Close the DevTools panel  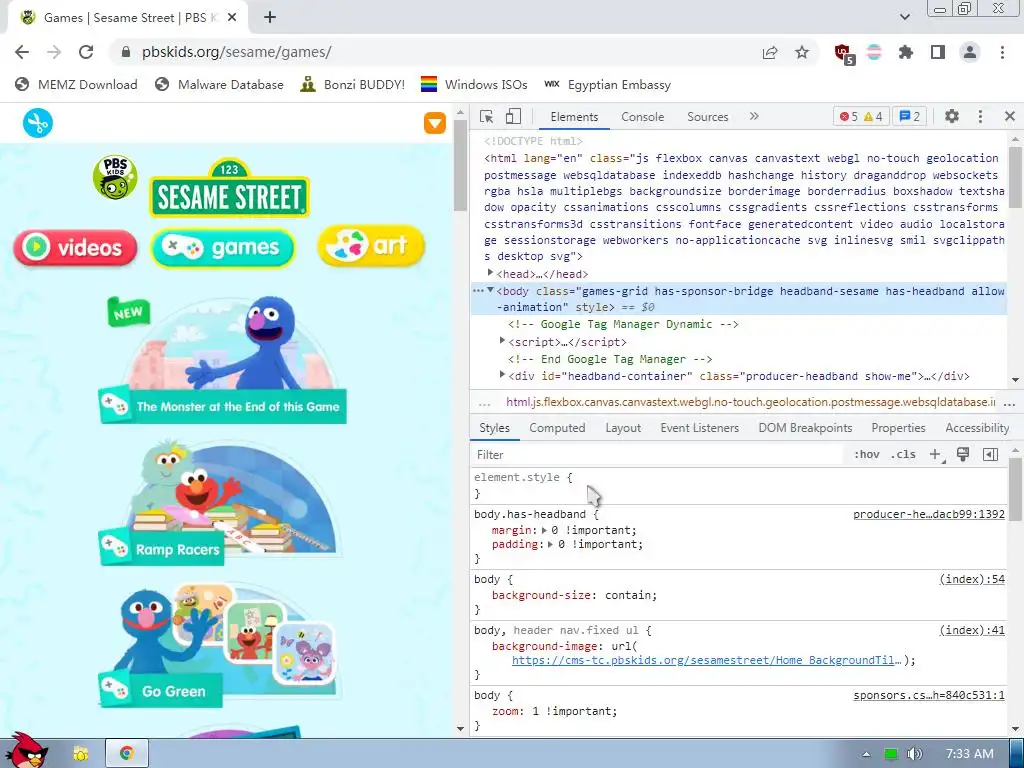[x=1010, y=116]
